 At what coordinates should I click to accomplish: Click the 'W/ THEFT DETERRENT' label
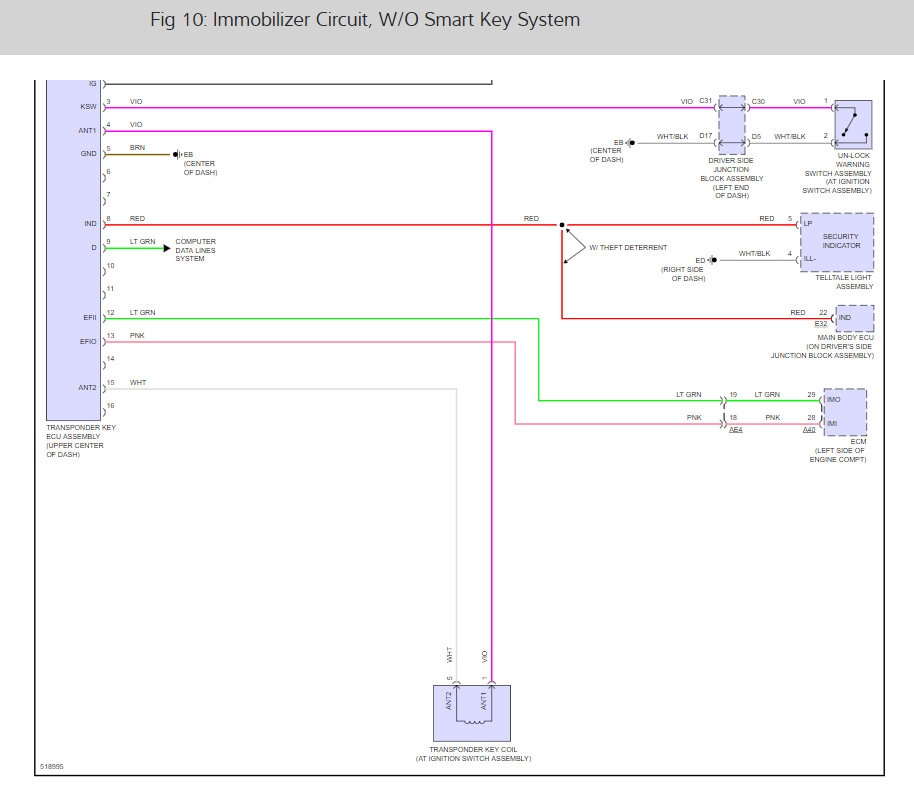(x=628, y=248)
